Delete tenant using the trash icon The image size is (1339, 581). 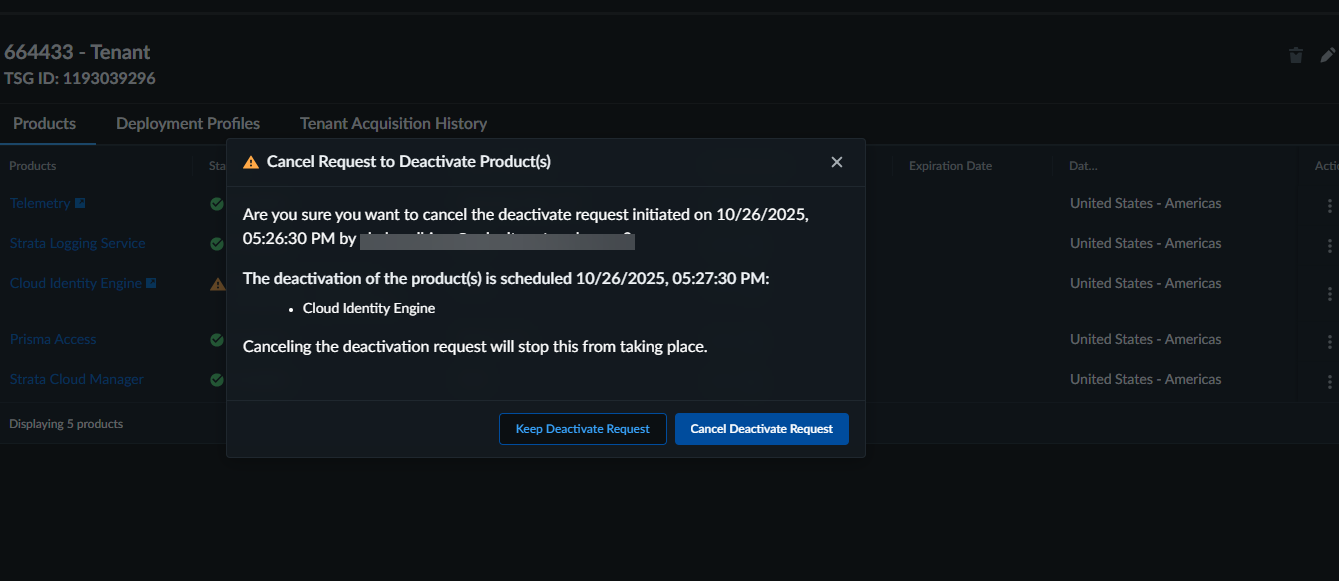[1296, 56]
